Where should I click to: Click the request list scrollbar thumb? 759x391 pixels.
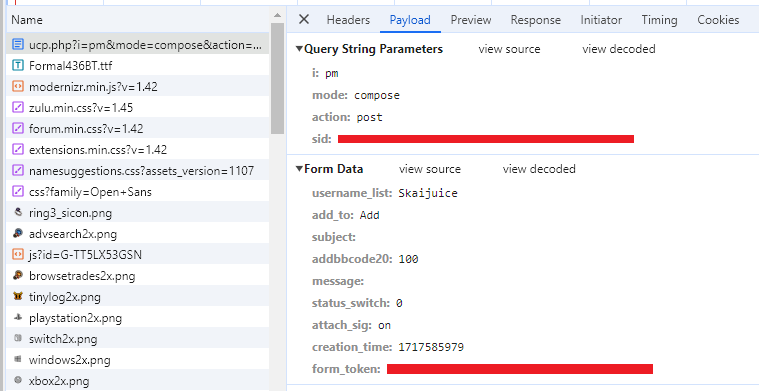[277, 77]
